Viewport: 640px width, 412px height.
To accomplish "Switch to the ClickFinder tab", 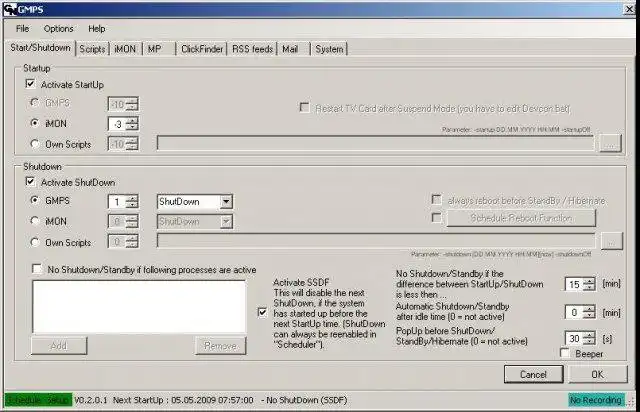I will pyautogui.click(x=202, y=49).
